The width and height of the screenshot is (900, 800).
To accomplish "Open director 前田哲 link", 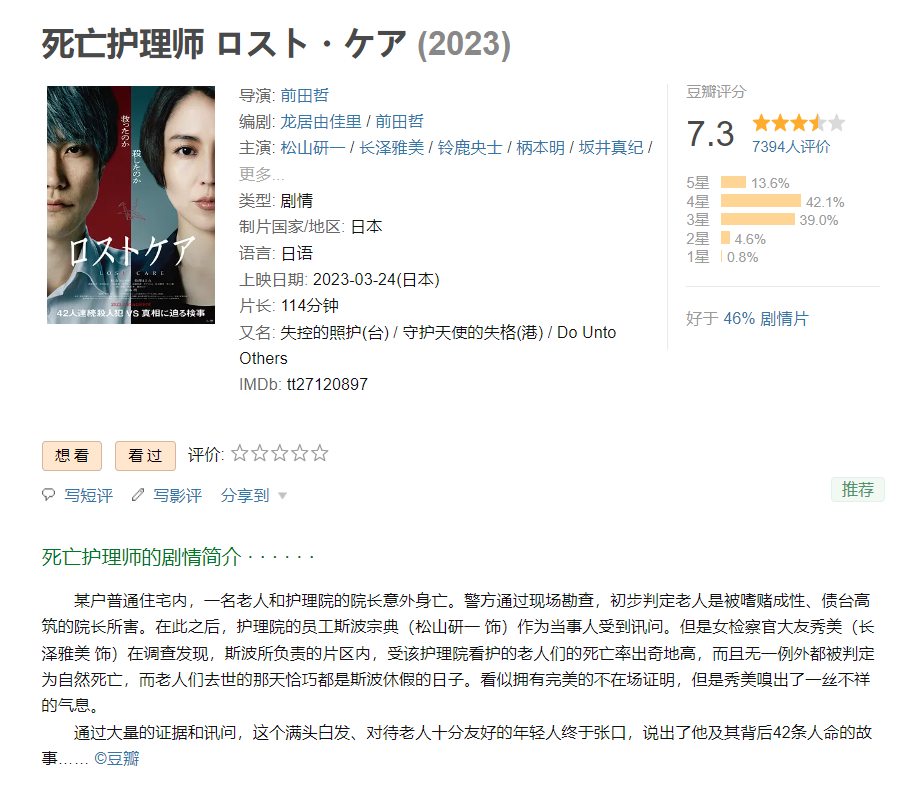I will point(304,95).
